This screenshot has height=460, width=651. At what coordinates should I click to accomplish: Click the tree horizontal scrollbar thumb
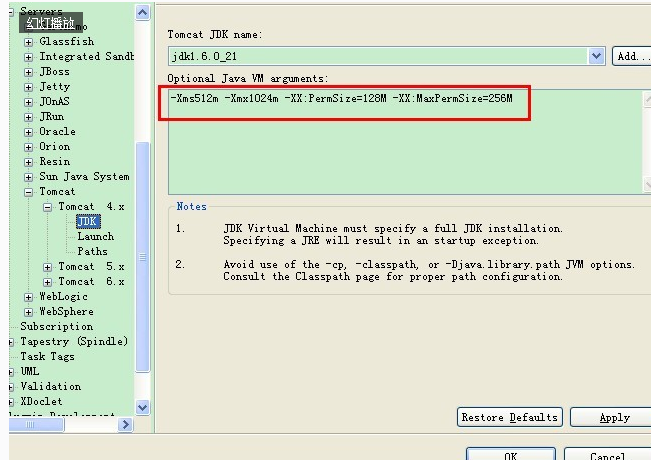click(x=37, y=424)
